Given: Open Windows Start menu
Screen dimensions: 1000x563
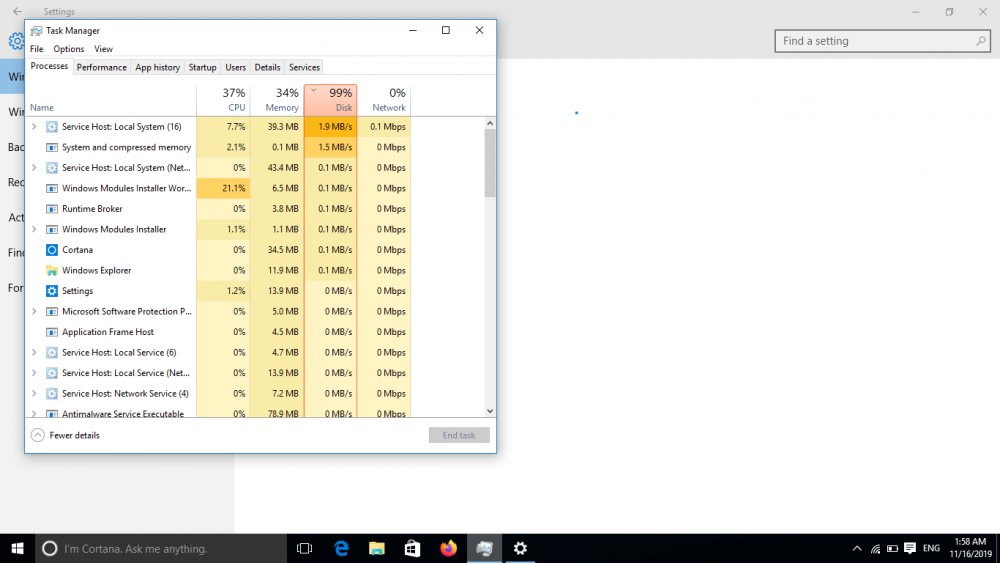Looking at the screenshot, I should pos(17,548).
